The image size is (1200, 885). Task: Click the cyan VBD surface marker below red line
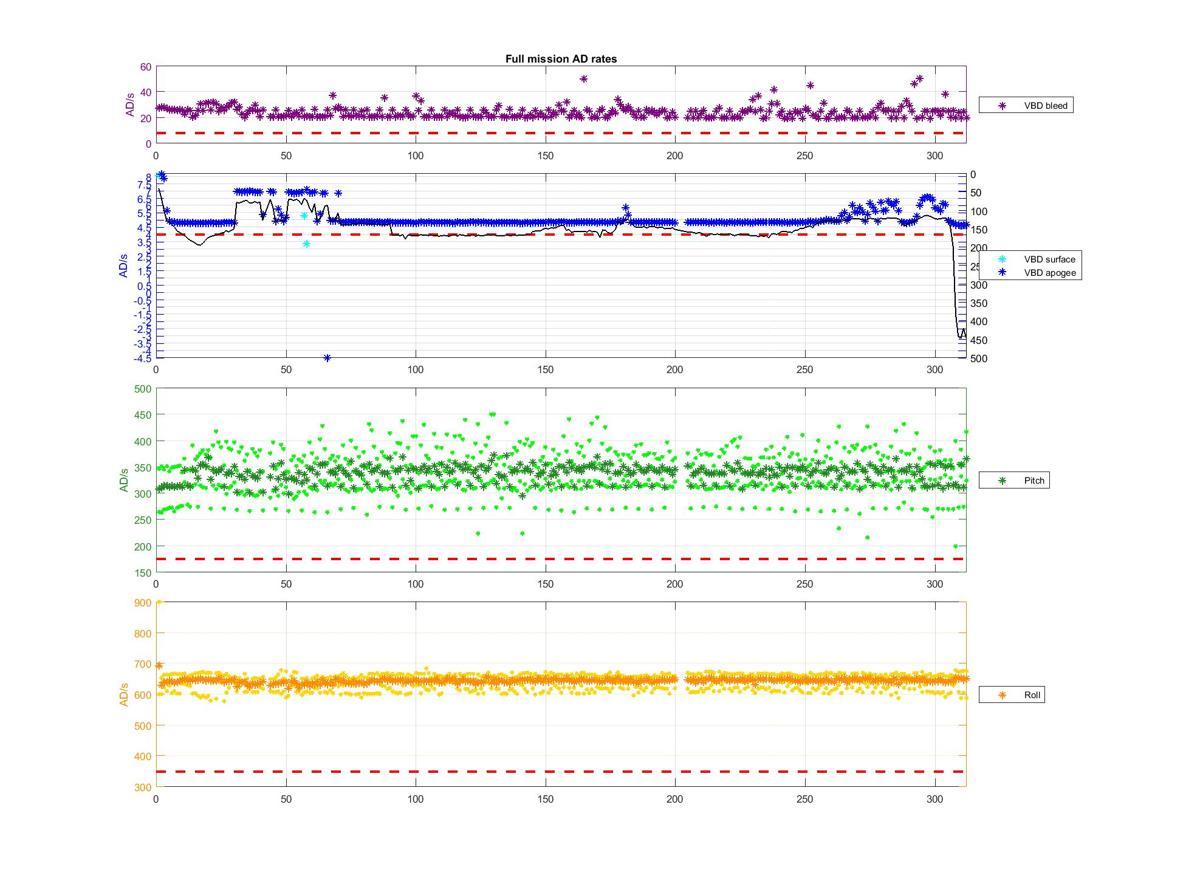306,244
